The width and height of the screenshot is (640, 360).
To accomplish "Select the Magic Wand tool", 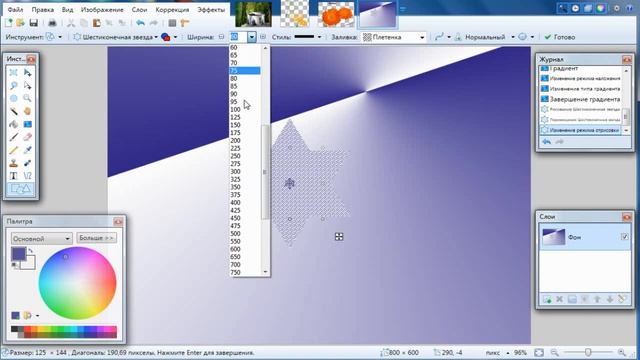I will pyautogui.click(x=14, y=111).
